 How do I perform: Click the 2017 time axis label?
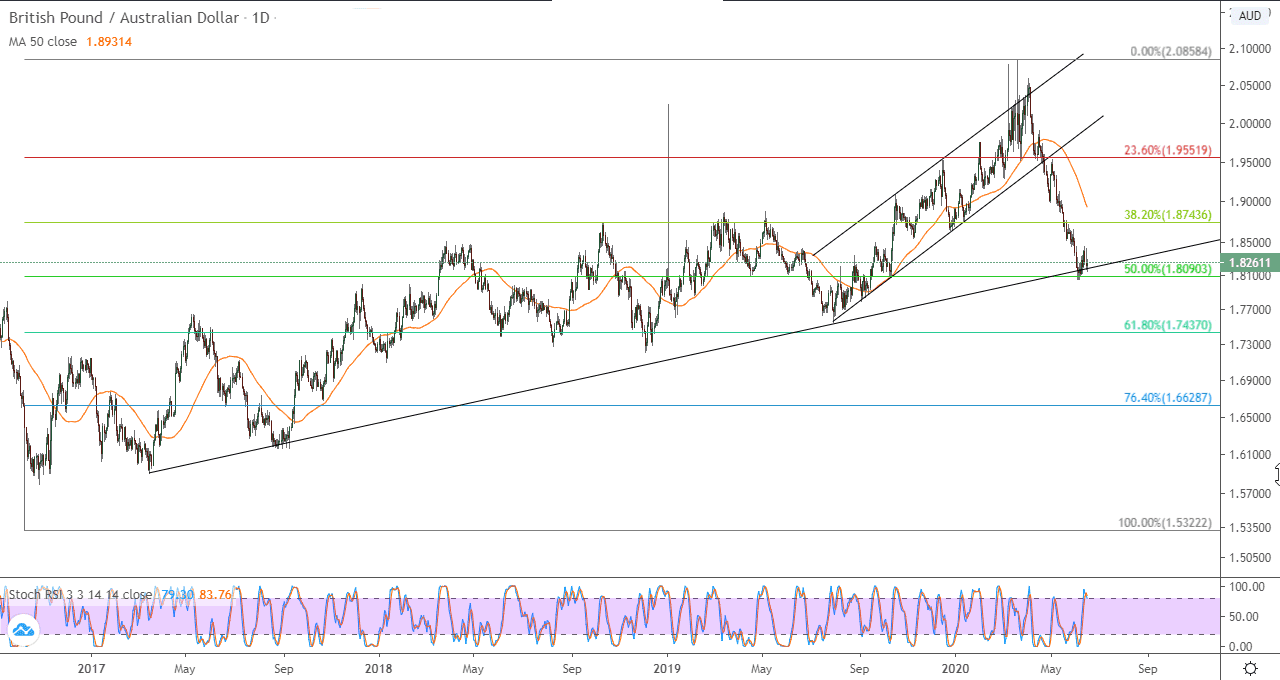(x=91, y=667)
